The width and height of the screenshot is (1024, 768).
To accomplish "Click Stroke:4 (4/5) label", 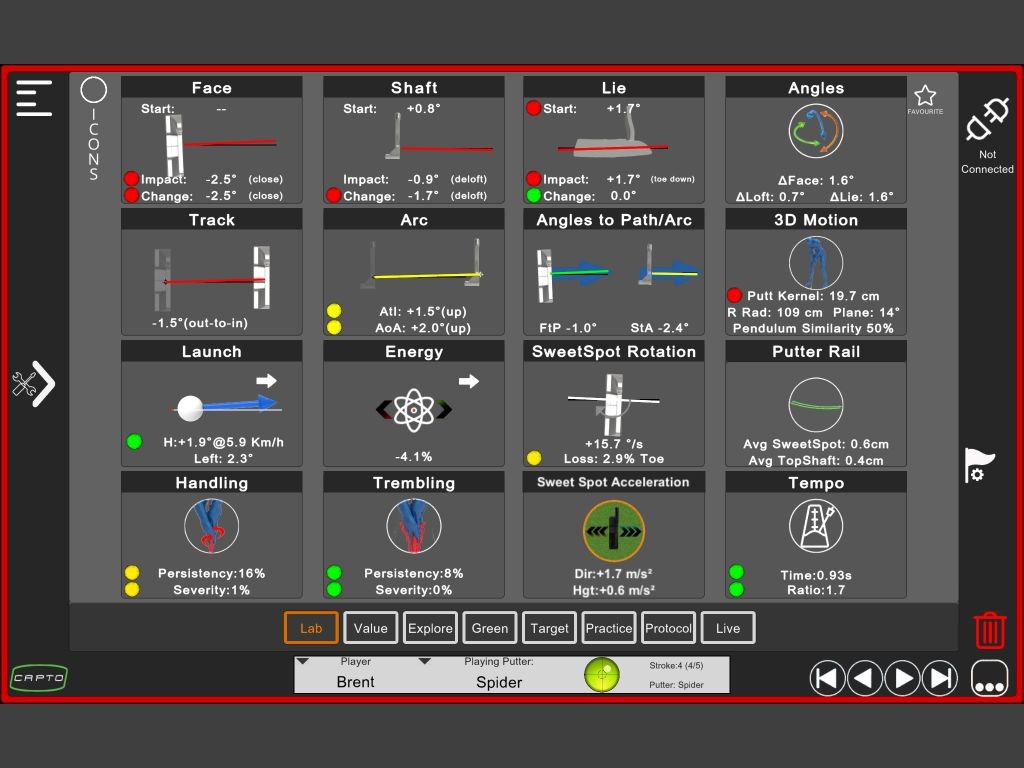I will pyautogui.click(x=676, y=665).
